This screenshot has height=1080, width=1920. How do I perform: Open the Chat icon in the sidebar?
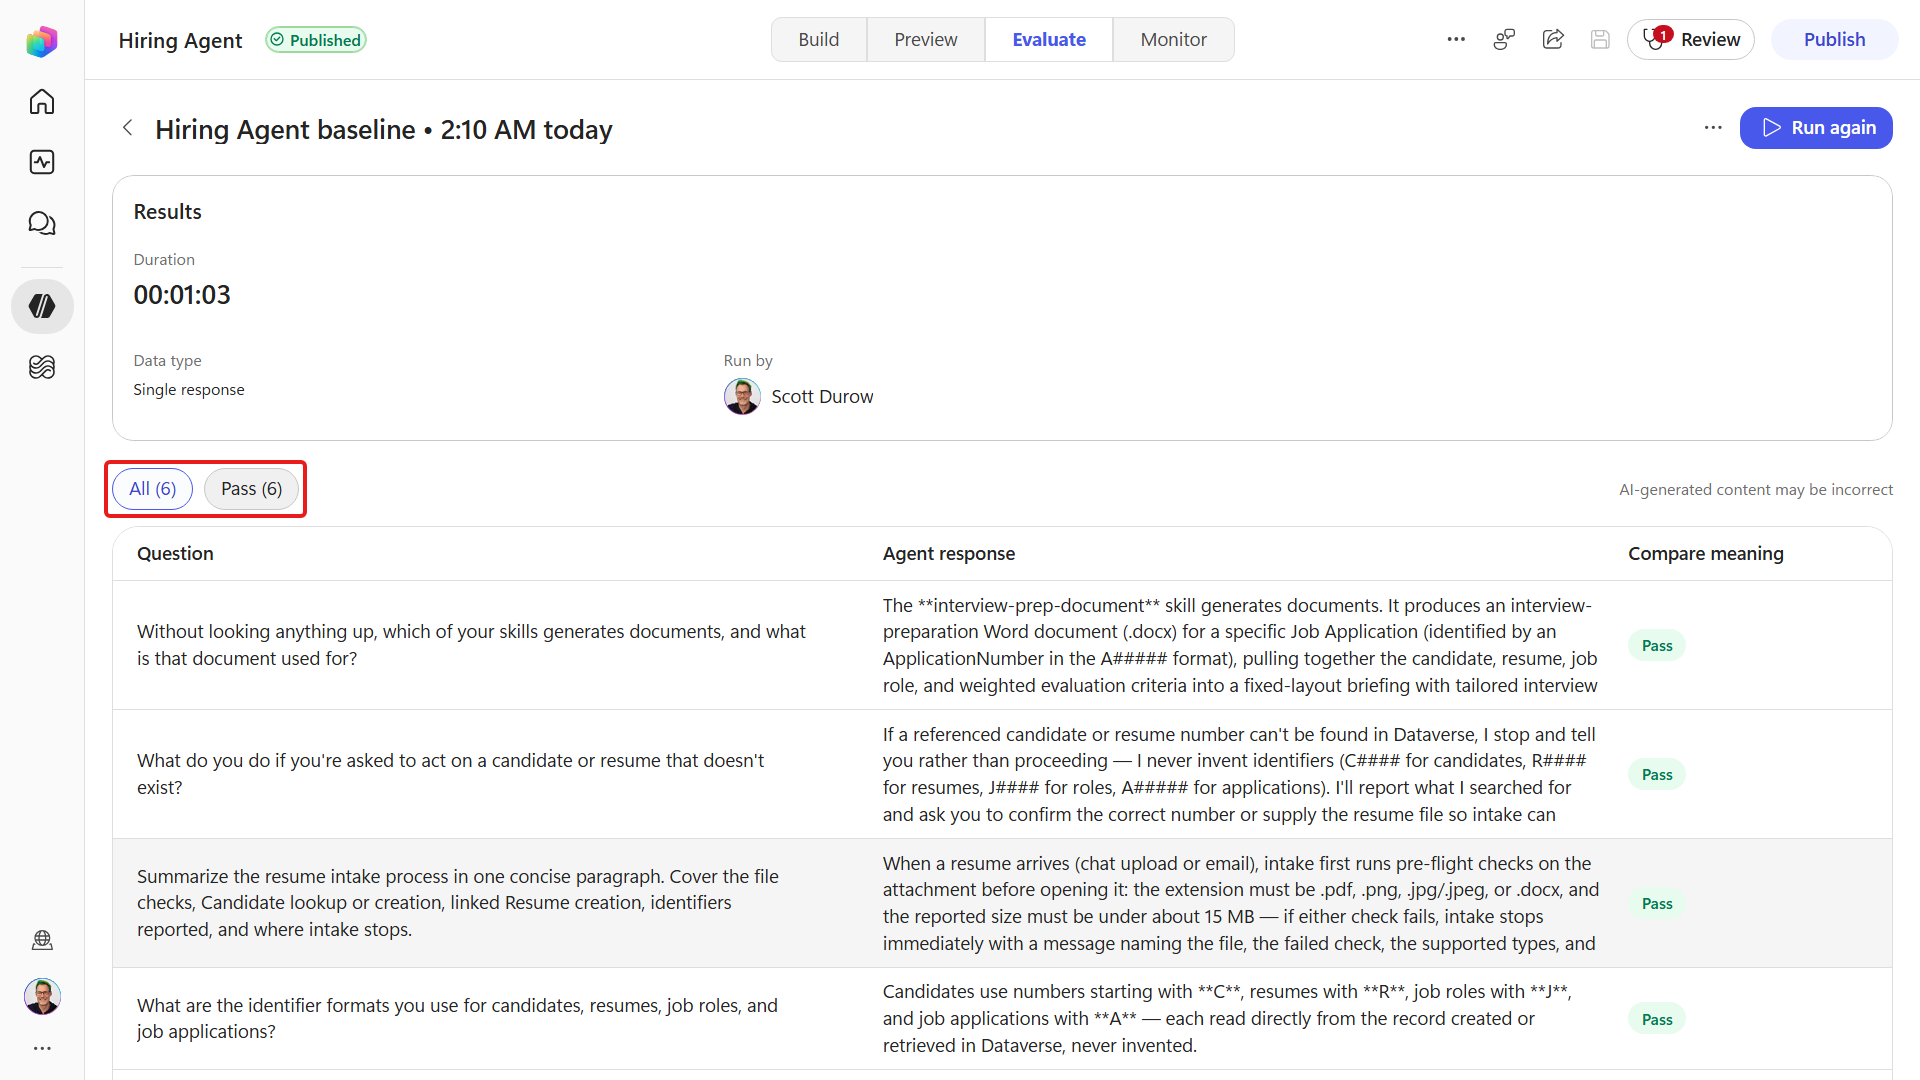(x=42, y=223)
